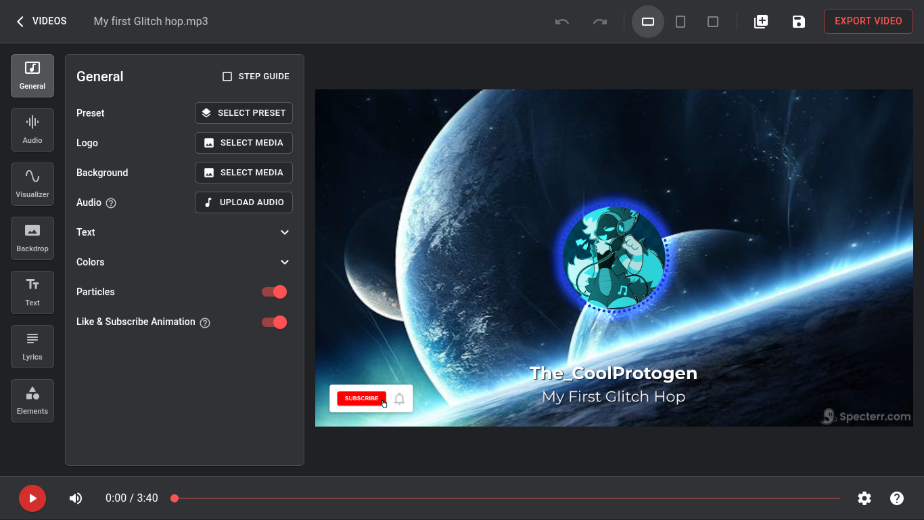Click the 0:00 / 3:40 time display

coord(131,498)
